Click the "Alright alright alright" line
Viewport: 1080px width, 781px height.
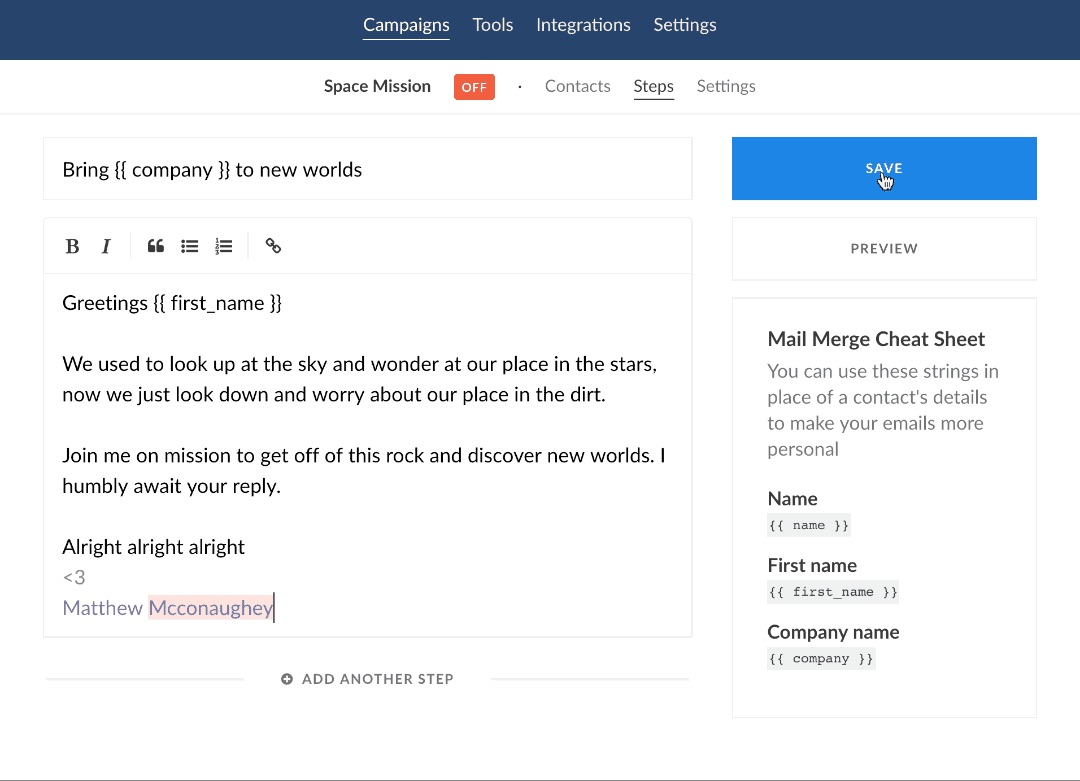pyautogui.click(x=154, y=547)
